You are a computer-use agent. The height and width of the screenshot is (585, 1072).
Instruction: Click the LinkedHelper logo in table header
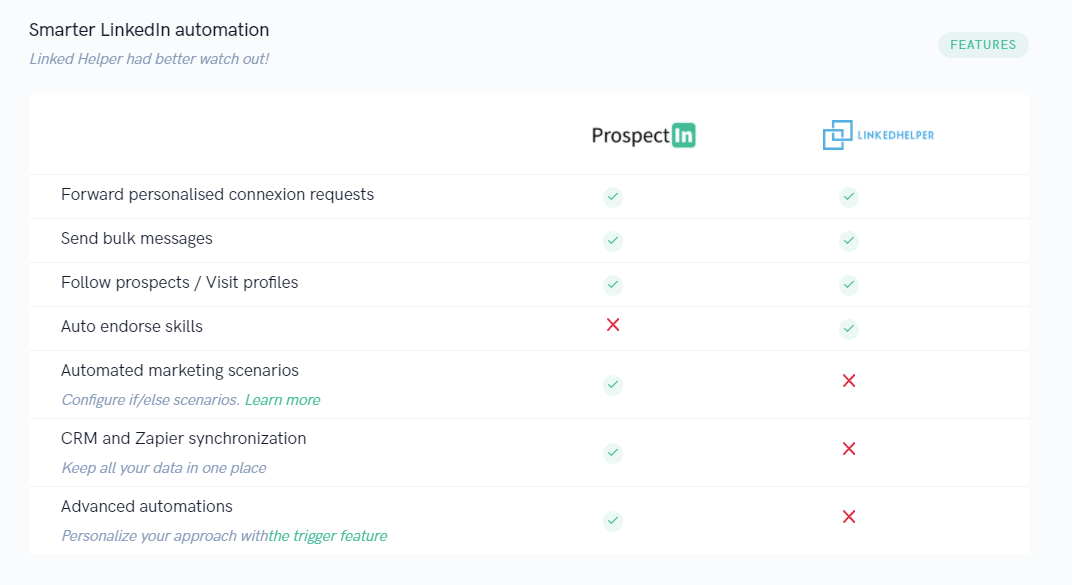tap(879, 135)
